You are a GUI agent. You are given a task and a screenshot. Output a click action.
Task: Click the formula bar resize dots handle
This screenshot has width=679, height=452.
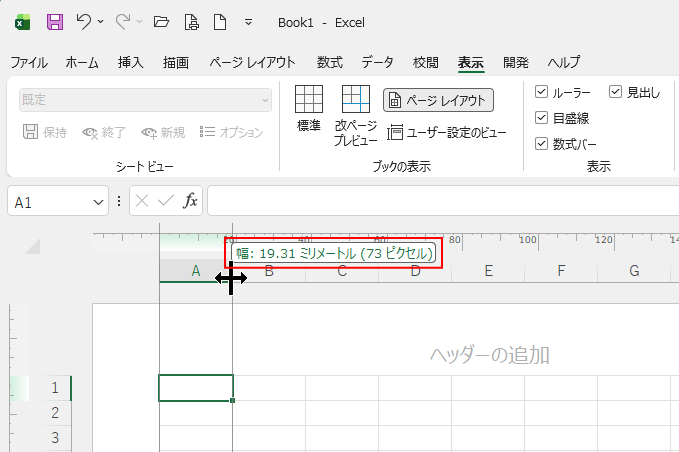[119, 201]
